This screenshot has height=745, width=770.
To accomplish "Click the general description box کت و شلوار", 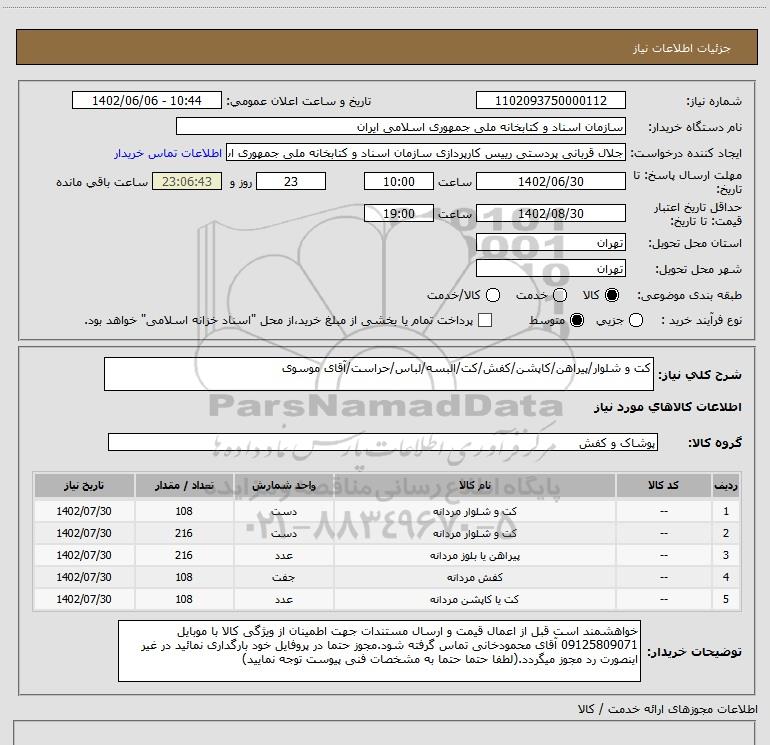I will pyautogui.click(x=379, y=374).
